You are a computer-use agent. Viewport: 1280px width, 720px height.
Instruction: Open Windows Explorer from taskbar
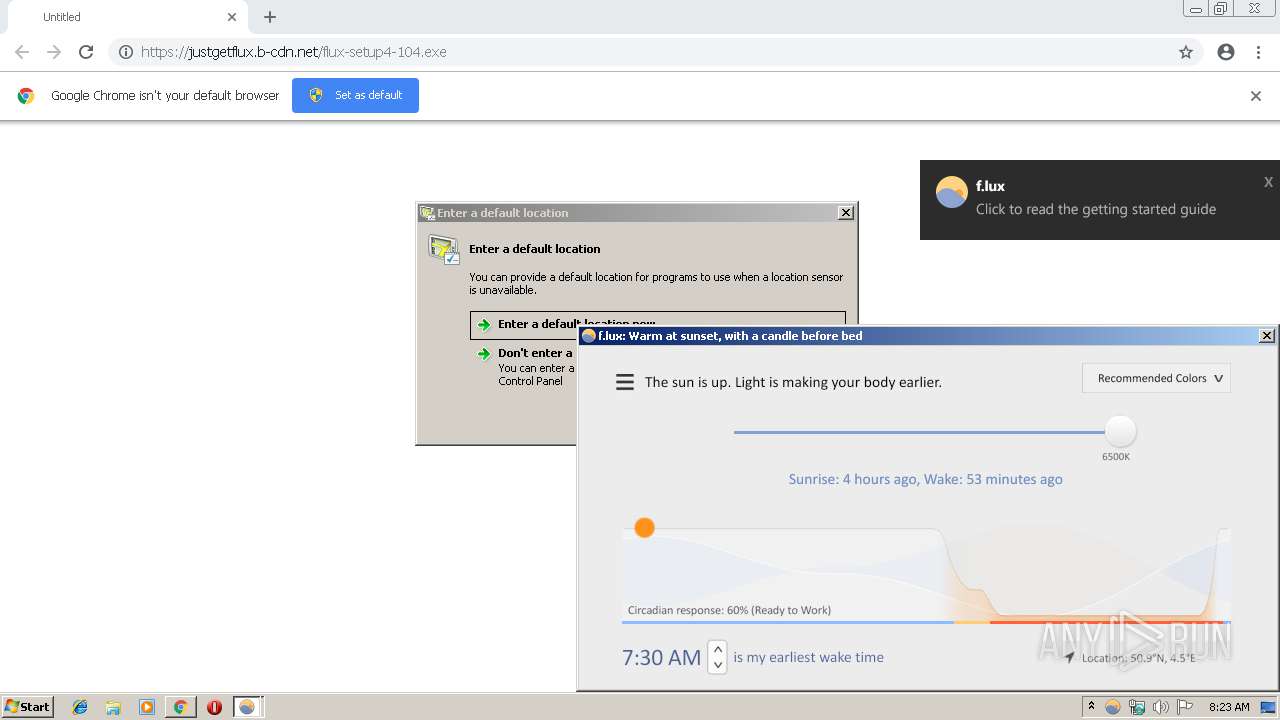tap(113, 707)
